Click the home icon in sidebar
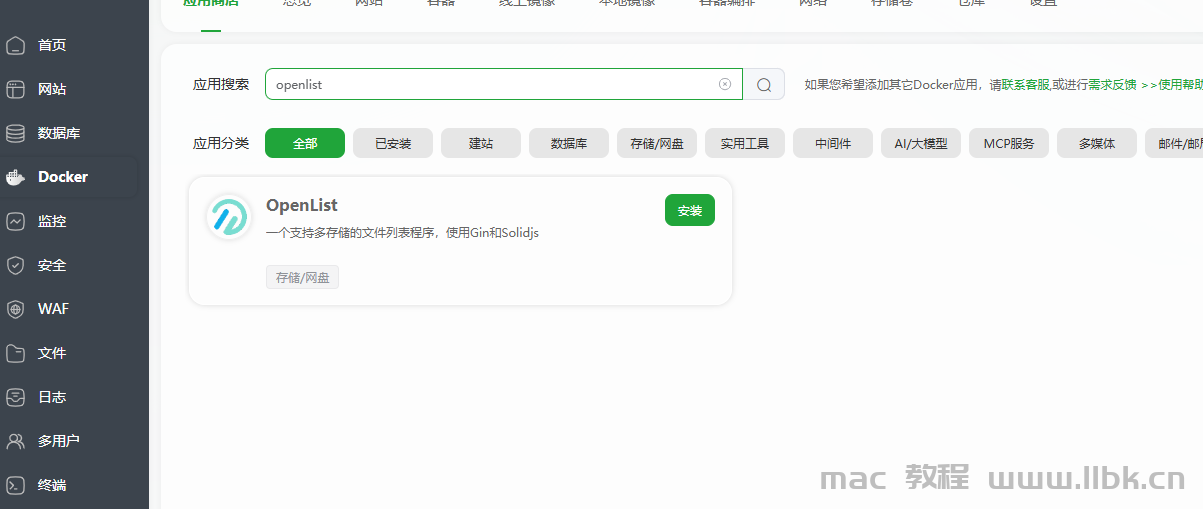The width and height of the screenshot is (1203, 509). [15, 45]
